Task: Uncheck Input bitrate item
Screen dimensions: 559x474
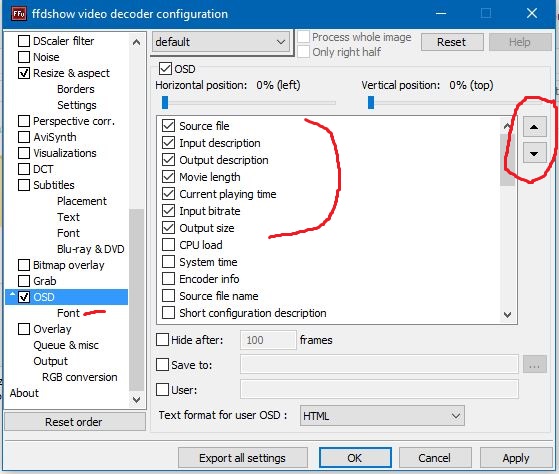Action: pyautogui.click(x=168, y=211)
